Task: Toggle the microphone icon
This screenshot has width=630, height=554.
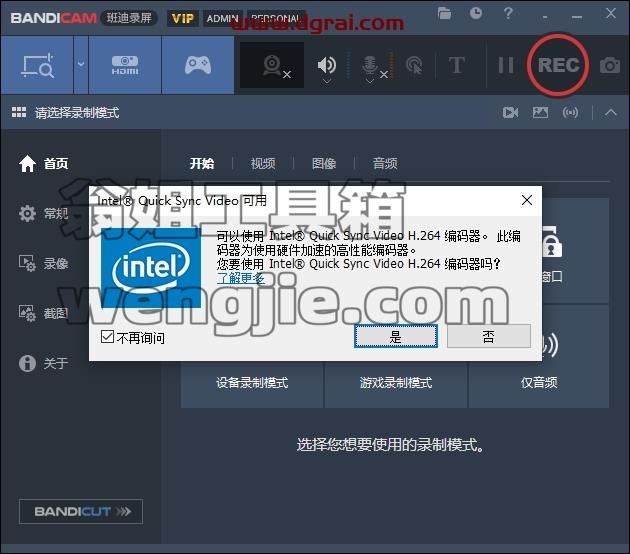Action: pyautogui.click(x=370, y=65)
